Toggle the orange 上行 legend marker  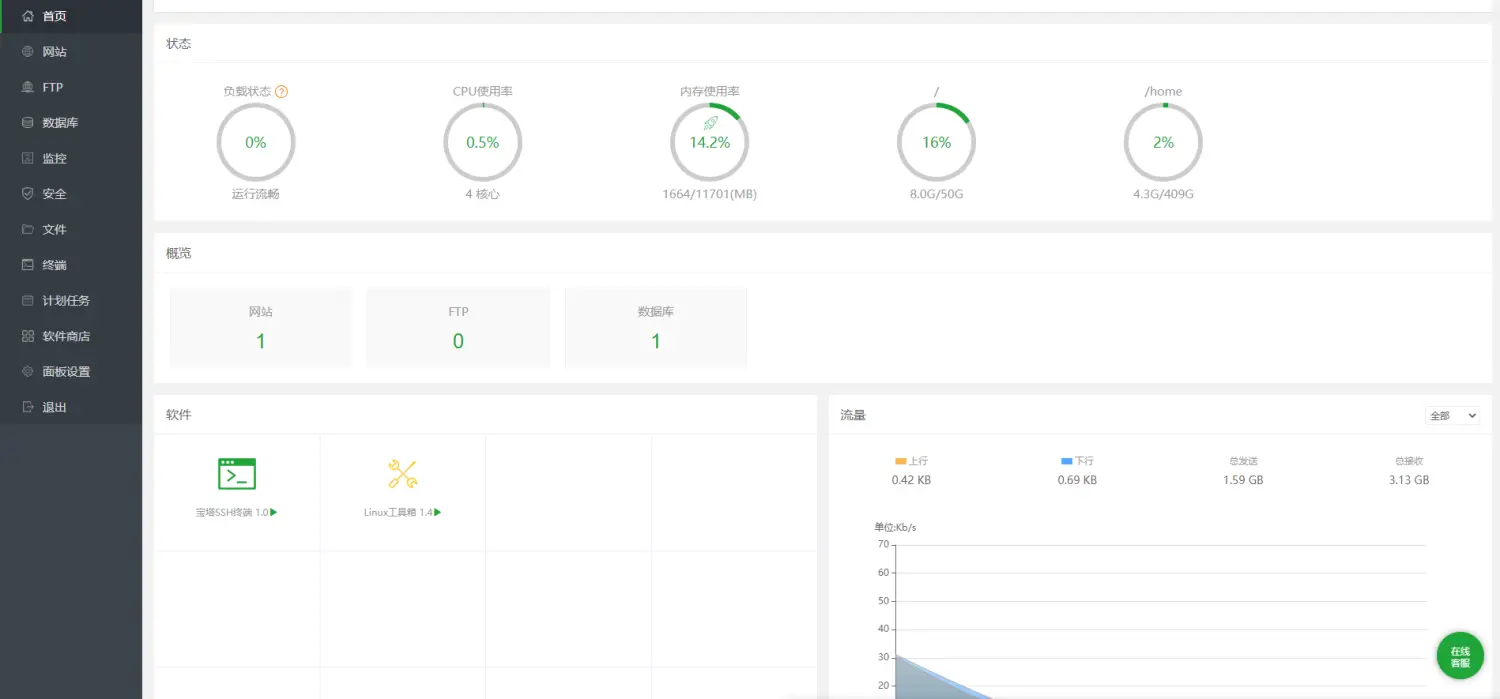coord(901,461)
